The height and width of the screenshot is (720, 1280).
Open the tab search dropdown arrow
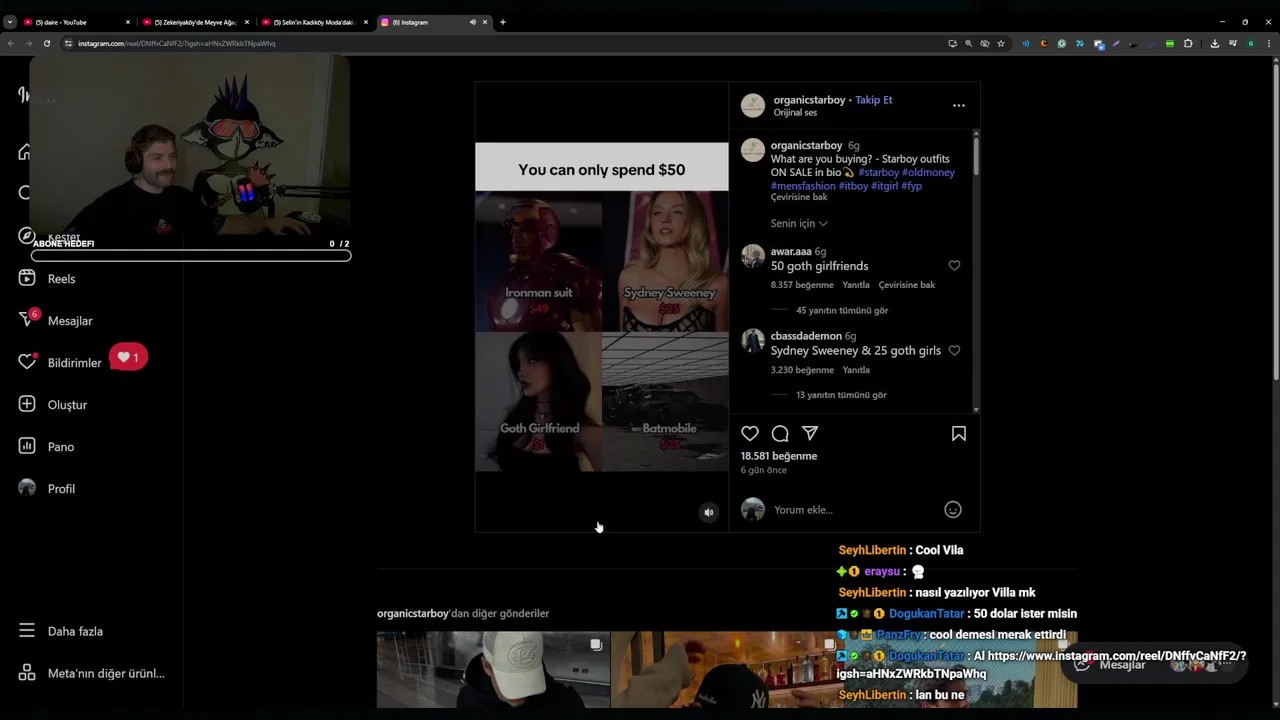(10, 22)
